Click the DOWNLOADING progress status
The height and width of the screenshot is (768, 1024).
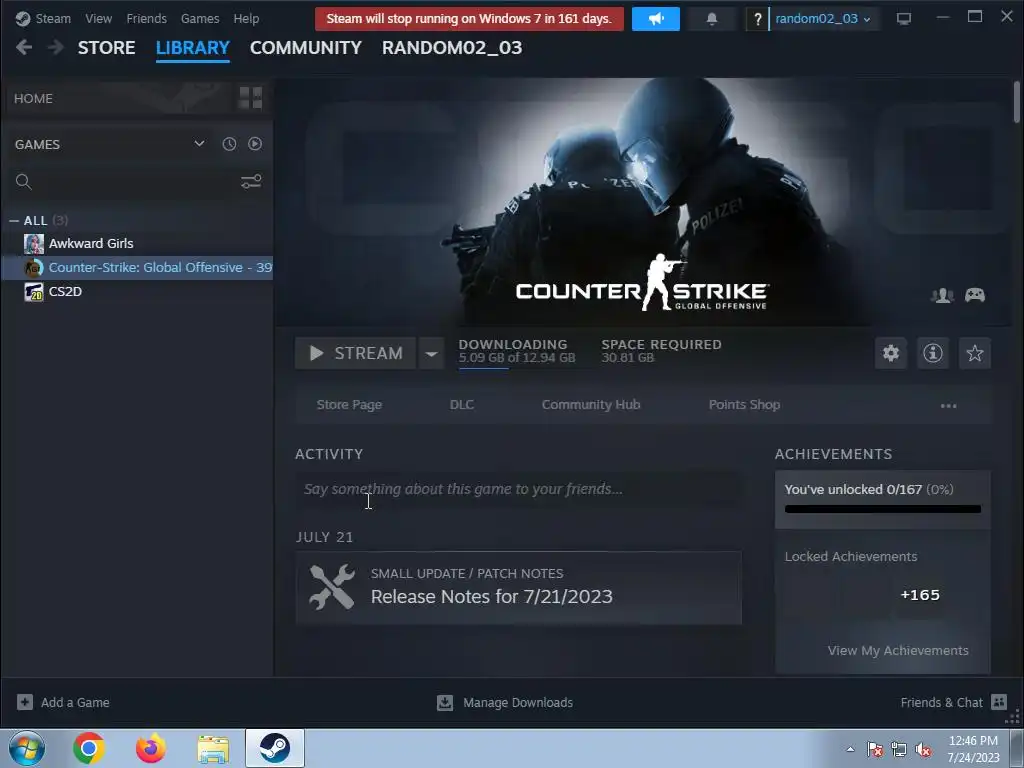point(517,351)
